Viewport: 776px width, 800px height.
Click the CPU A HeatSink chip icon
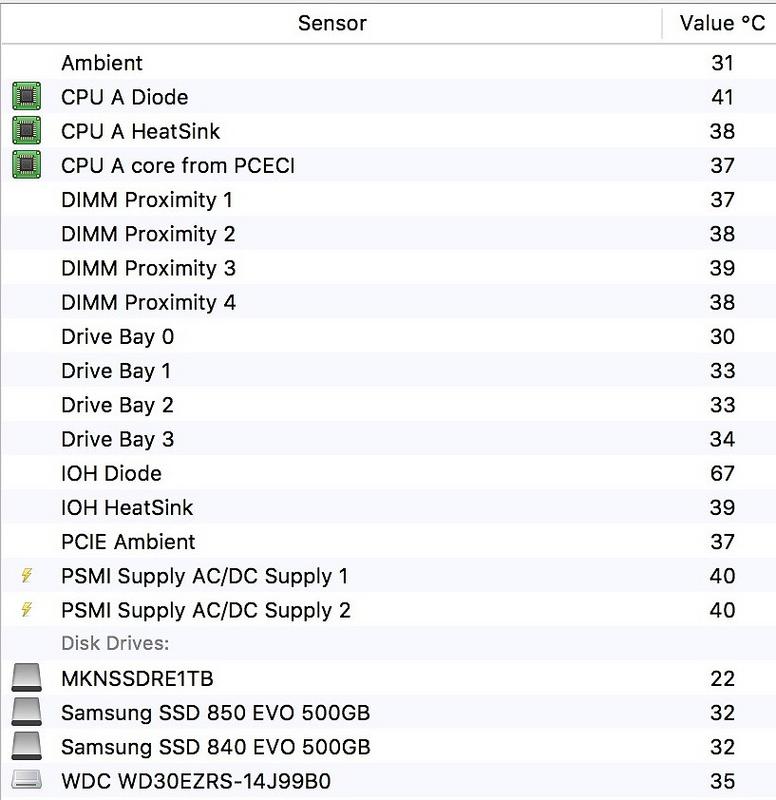27,131
